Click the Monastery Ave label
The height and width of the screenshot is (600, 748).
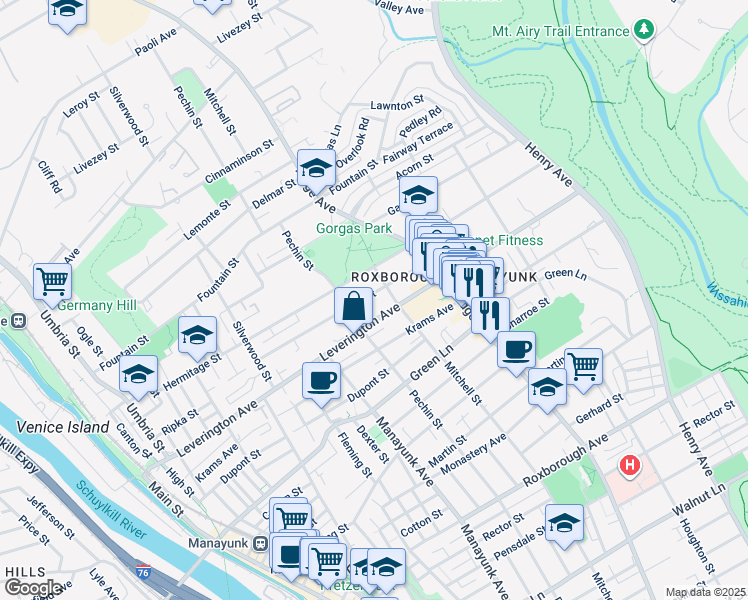[x=473, y=454]
